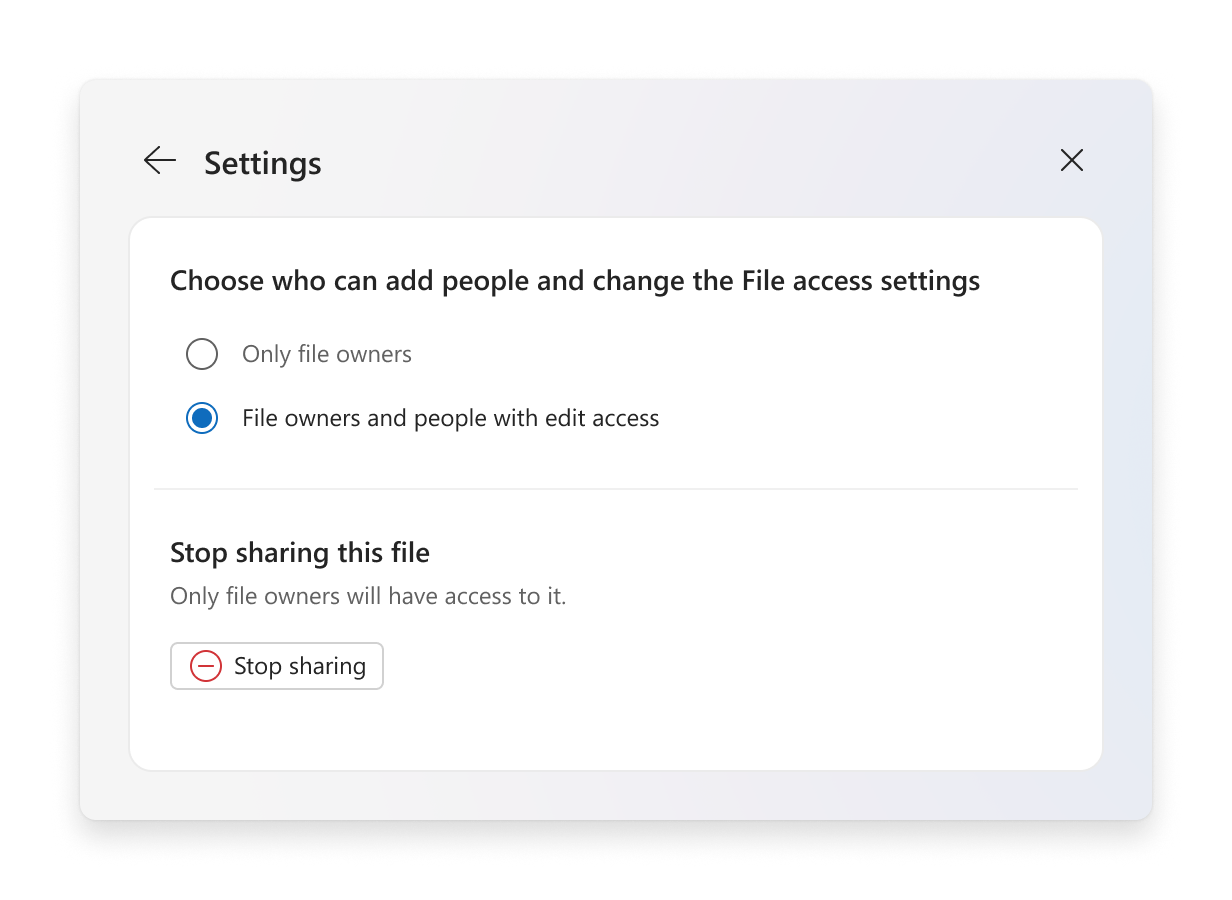The width and height of the screenshot is (1232, 900).
Task: Click the empty circle next to Only file owners
Action: click(202, 354)
